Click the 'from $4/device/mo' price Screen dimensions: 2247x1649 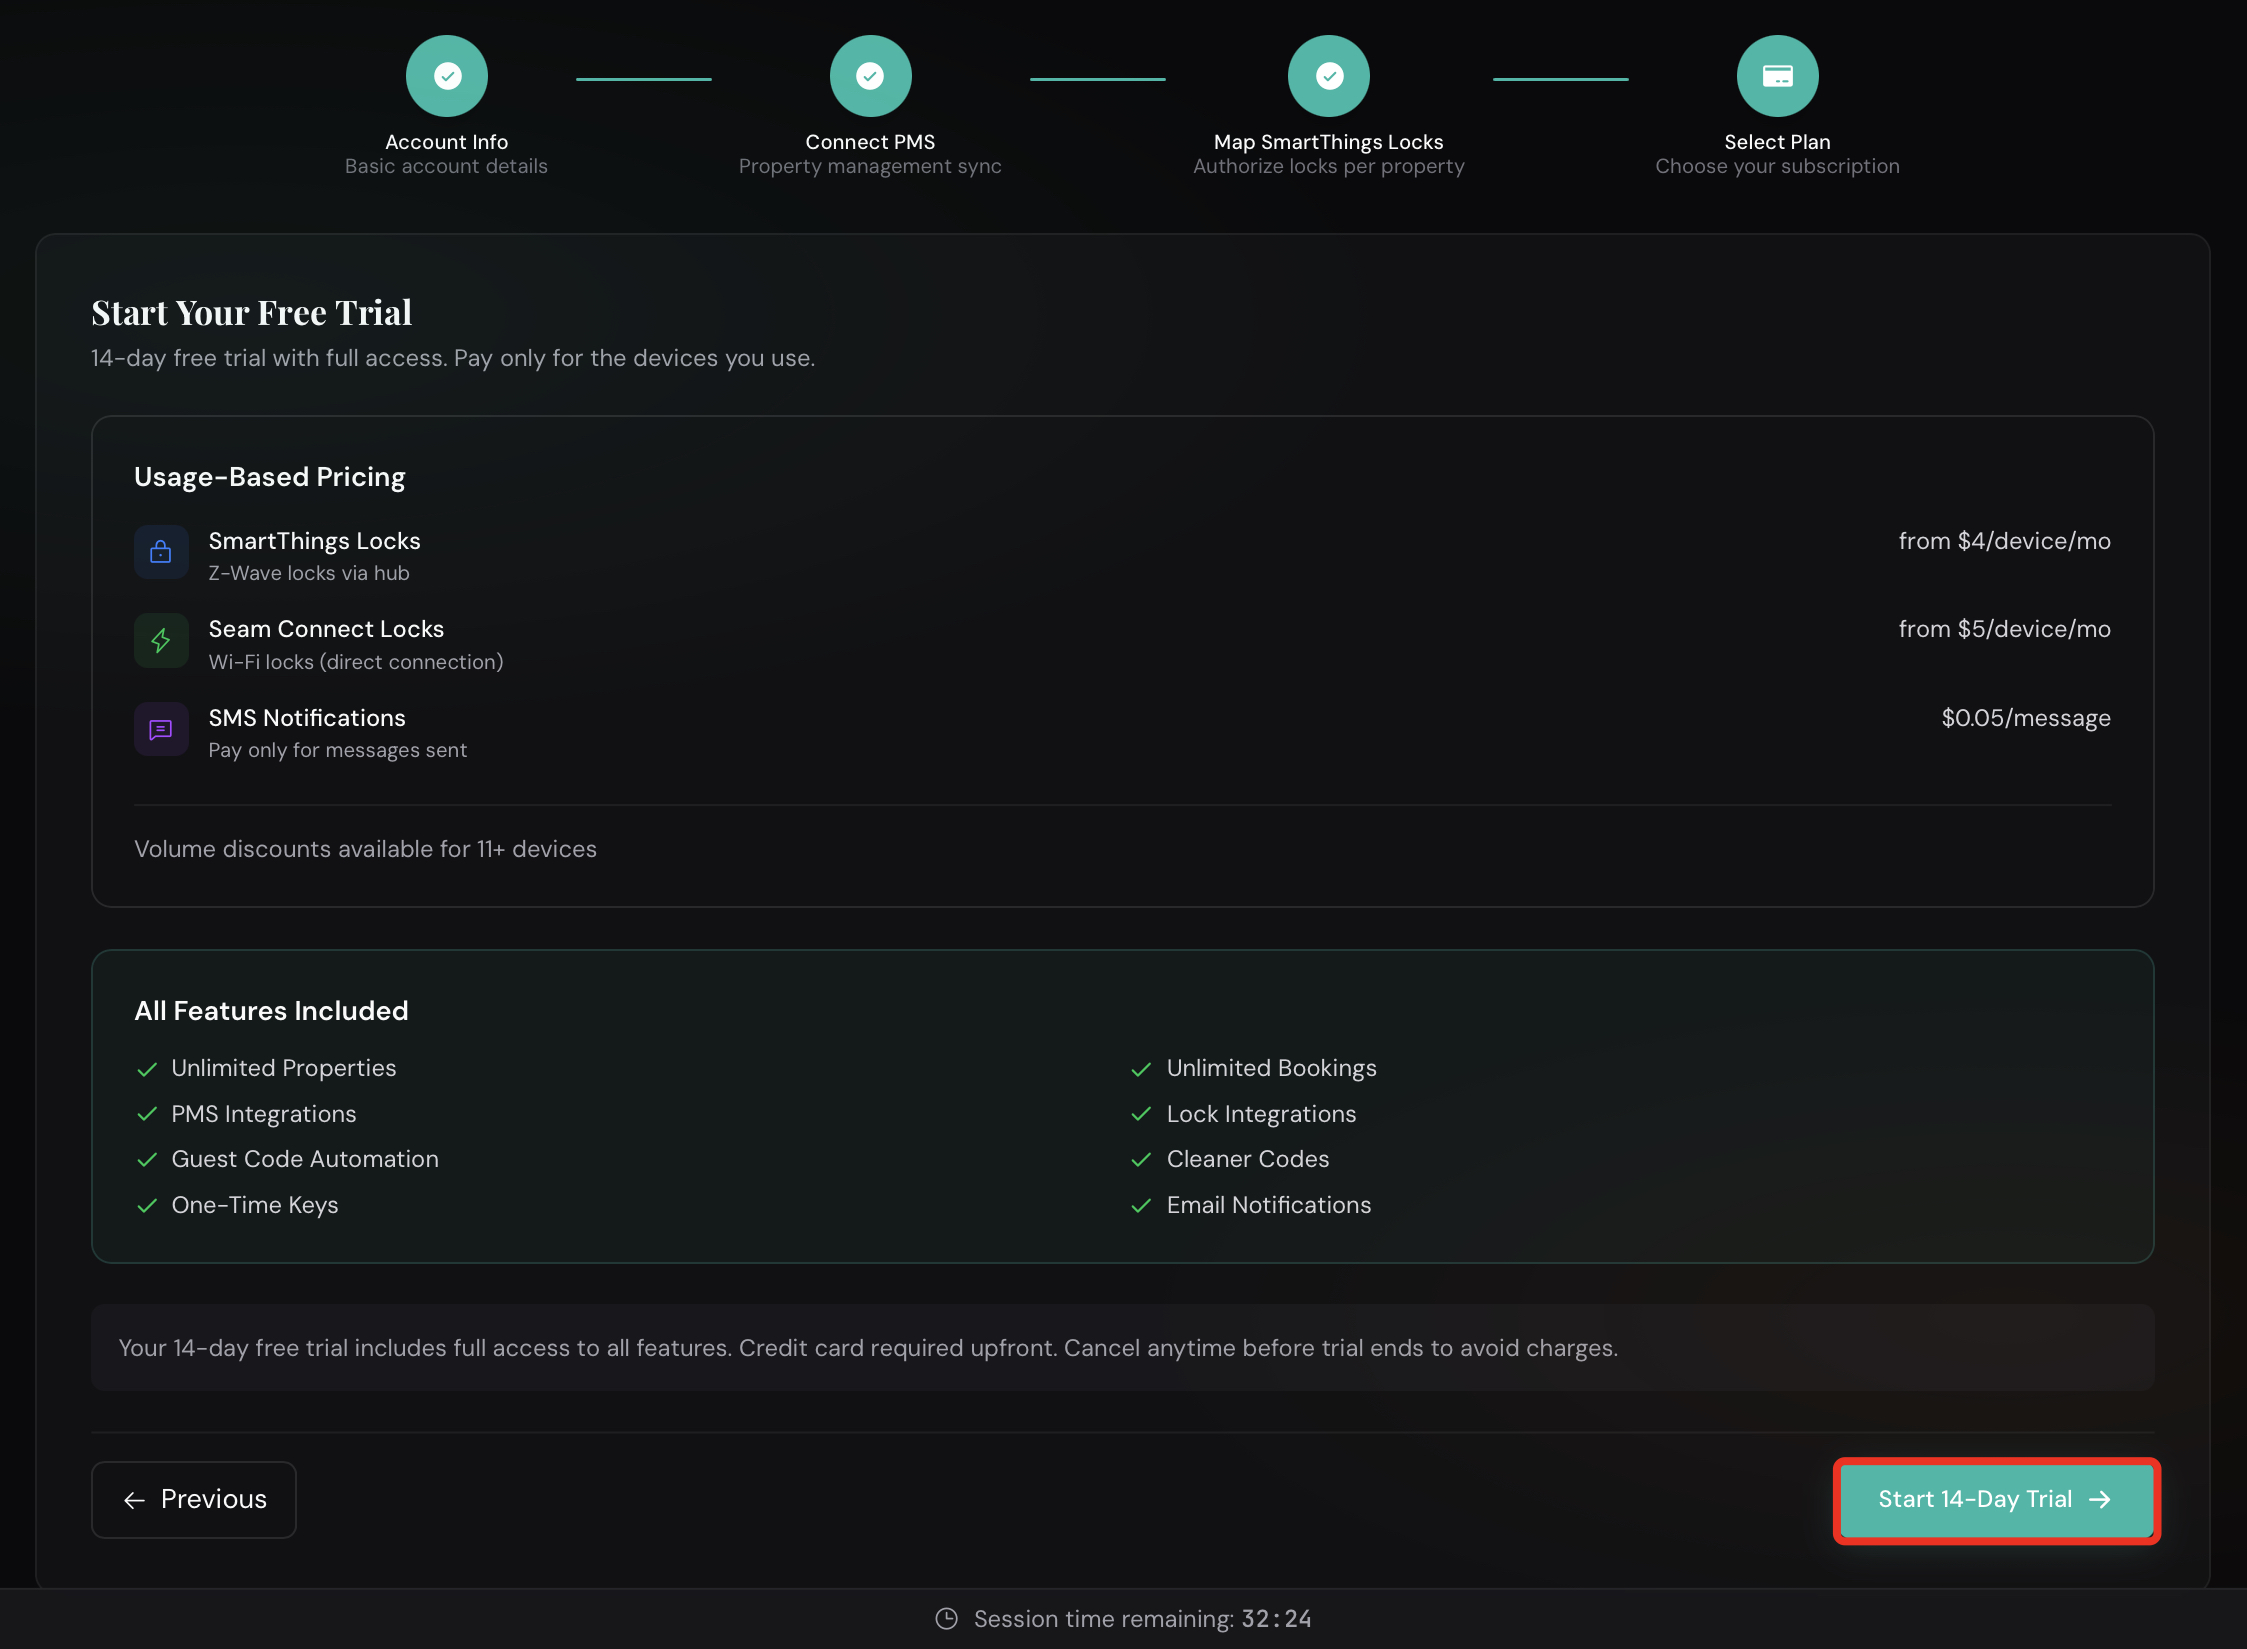(x=2004, y=541)
